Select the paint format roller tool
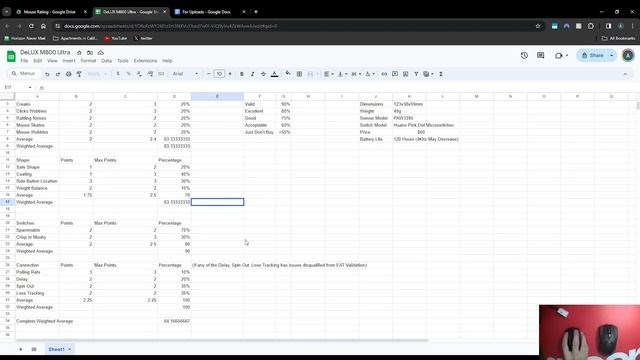 pyautogui.click(x=79, y=74)
